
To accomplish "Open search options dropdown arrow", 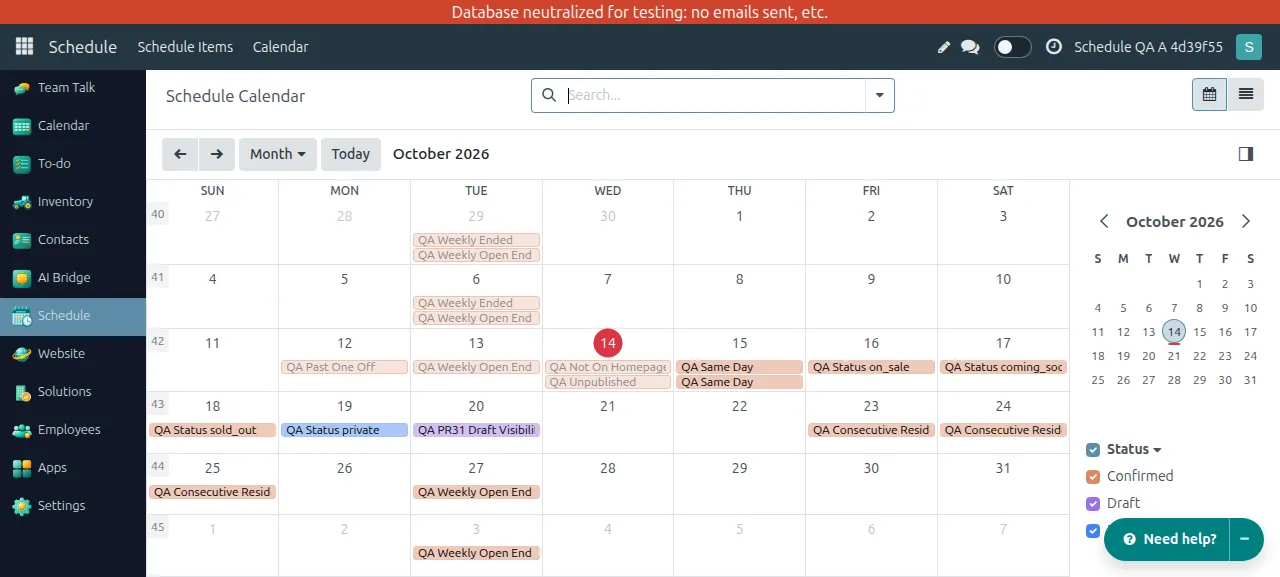I will pos(880,95).
